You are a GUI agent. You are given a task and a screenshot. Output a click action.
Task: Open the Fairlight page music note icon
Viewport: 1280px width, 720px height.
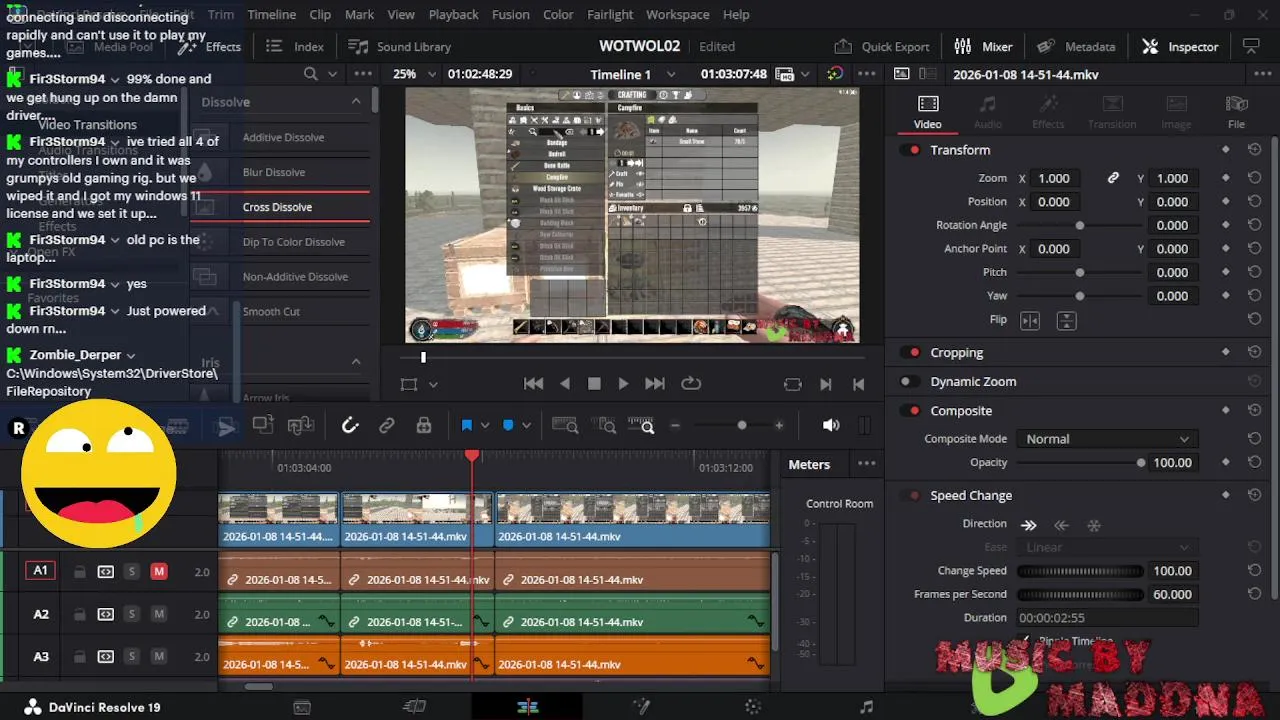pos(866,707)
